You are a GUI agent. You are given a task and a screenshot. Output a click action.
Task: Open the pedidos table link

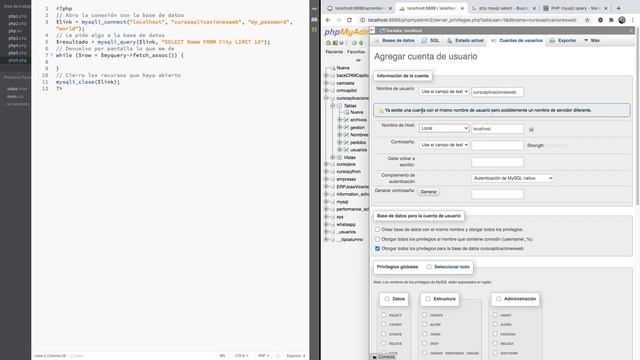[x=358, y=142]
